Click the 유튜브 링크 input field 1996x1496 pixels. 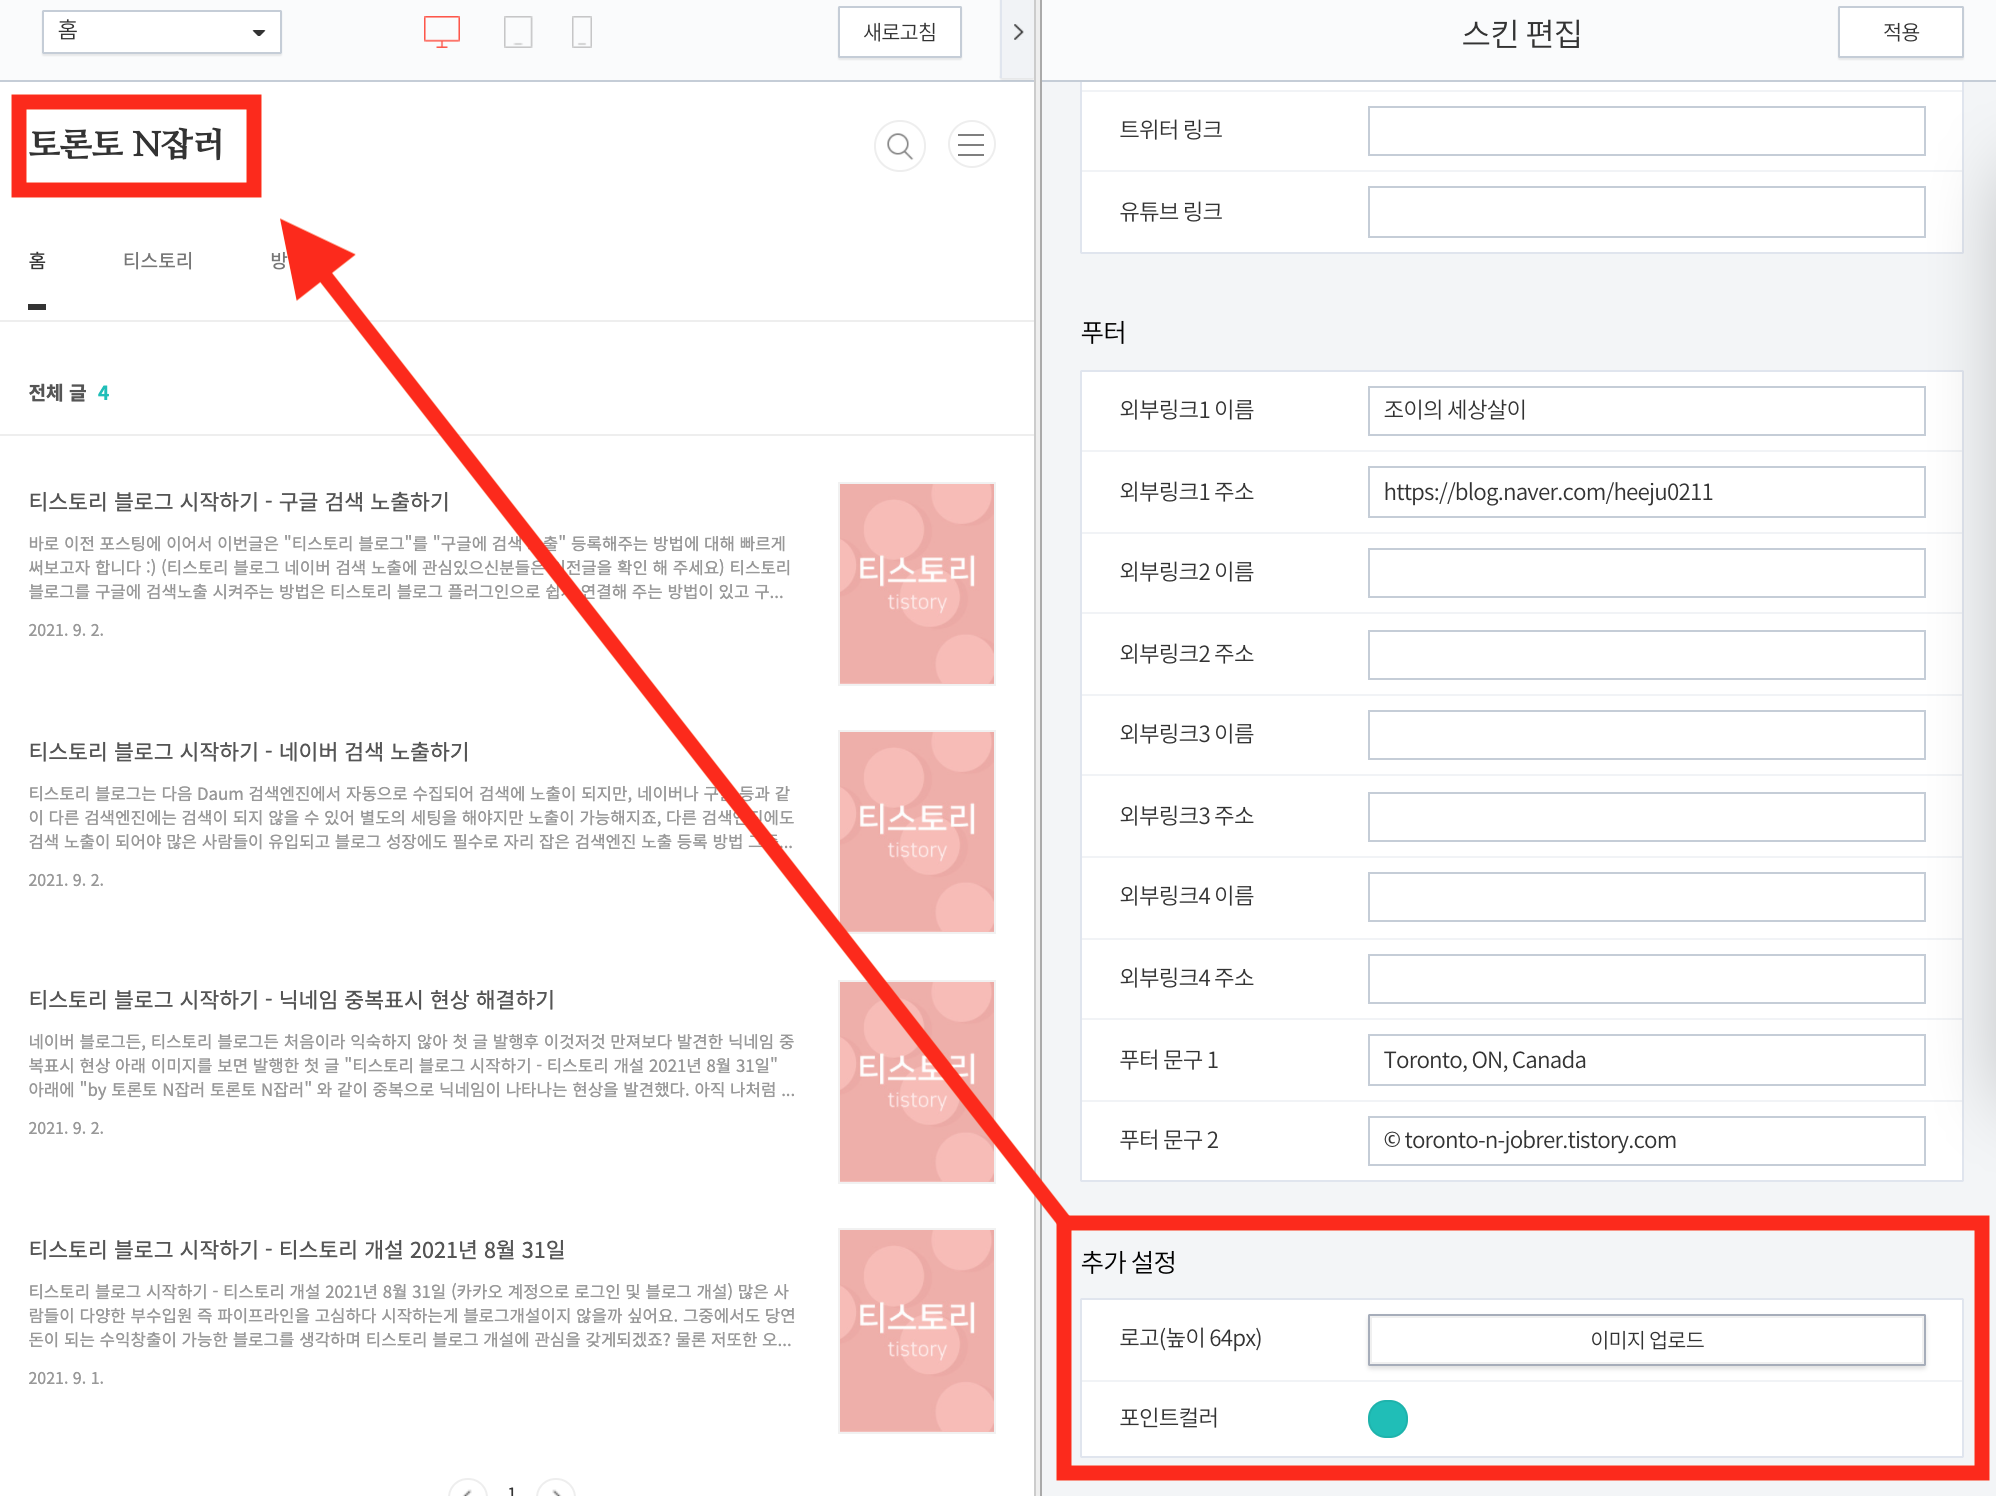1646,212
